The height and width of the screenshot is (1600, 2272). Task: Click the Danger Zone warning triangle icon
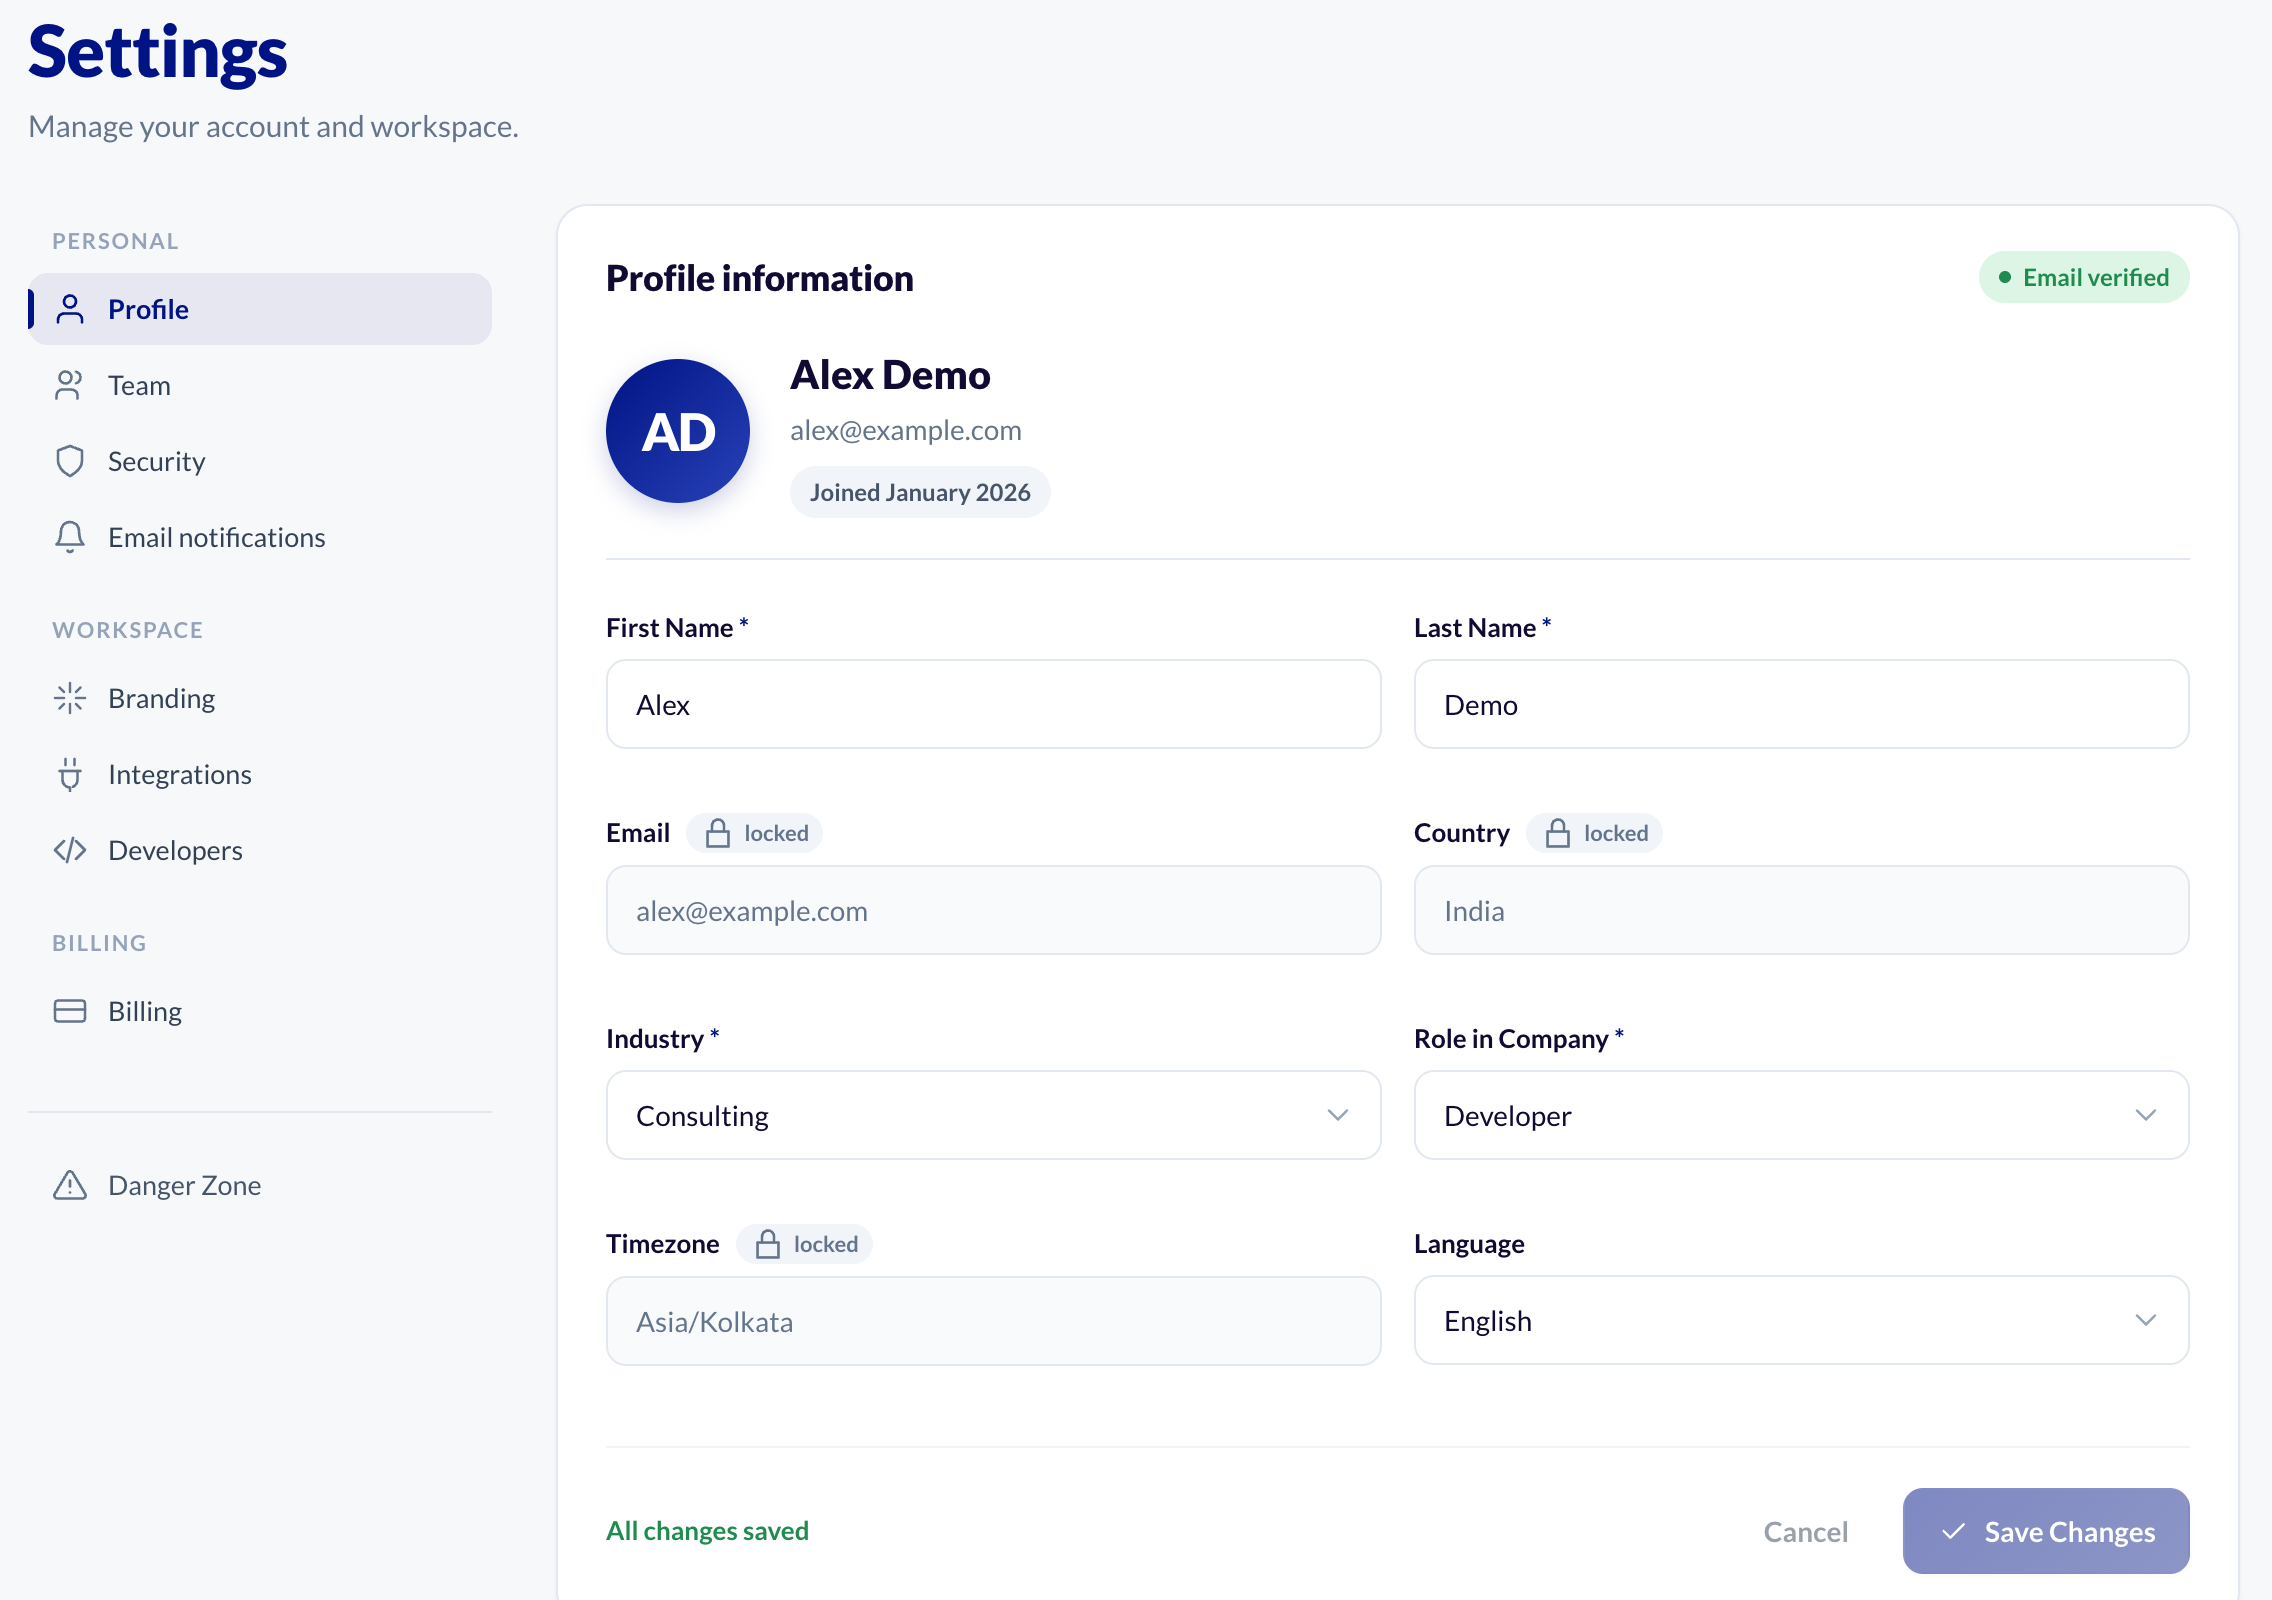point(70,1185)
